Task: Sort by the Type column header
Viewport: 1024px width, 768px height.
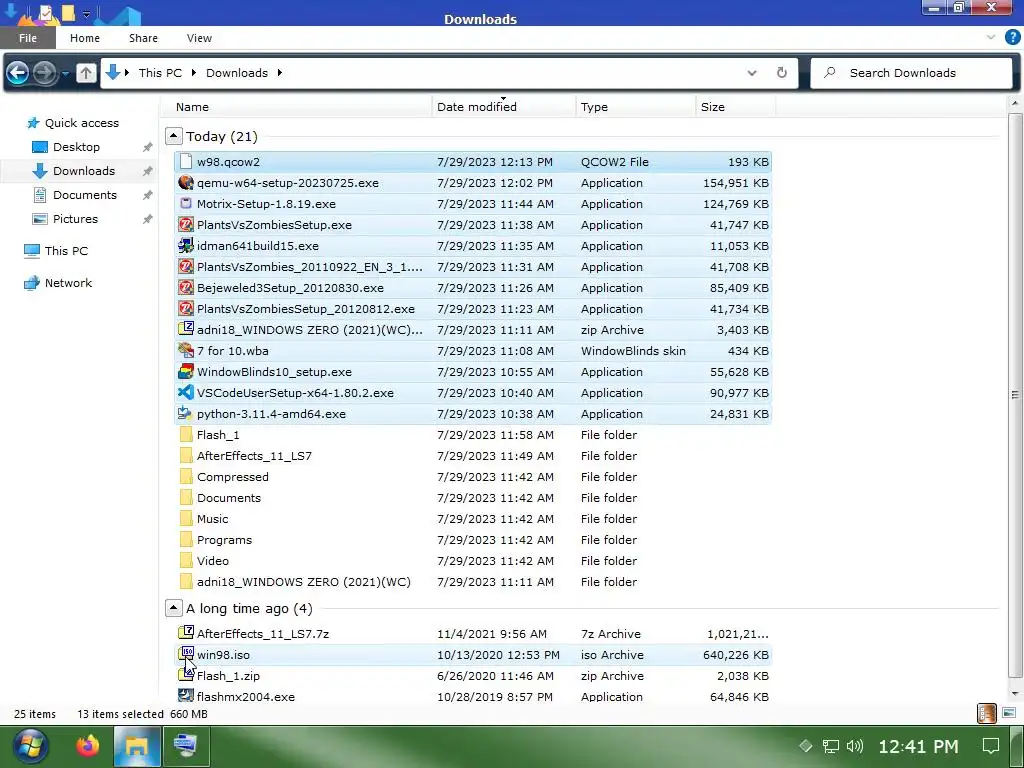Action: [x=635, y=106]
